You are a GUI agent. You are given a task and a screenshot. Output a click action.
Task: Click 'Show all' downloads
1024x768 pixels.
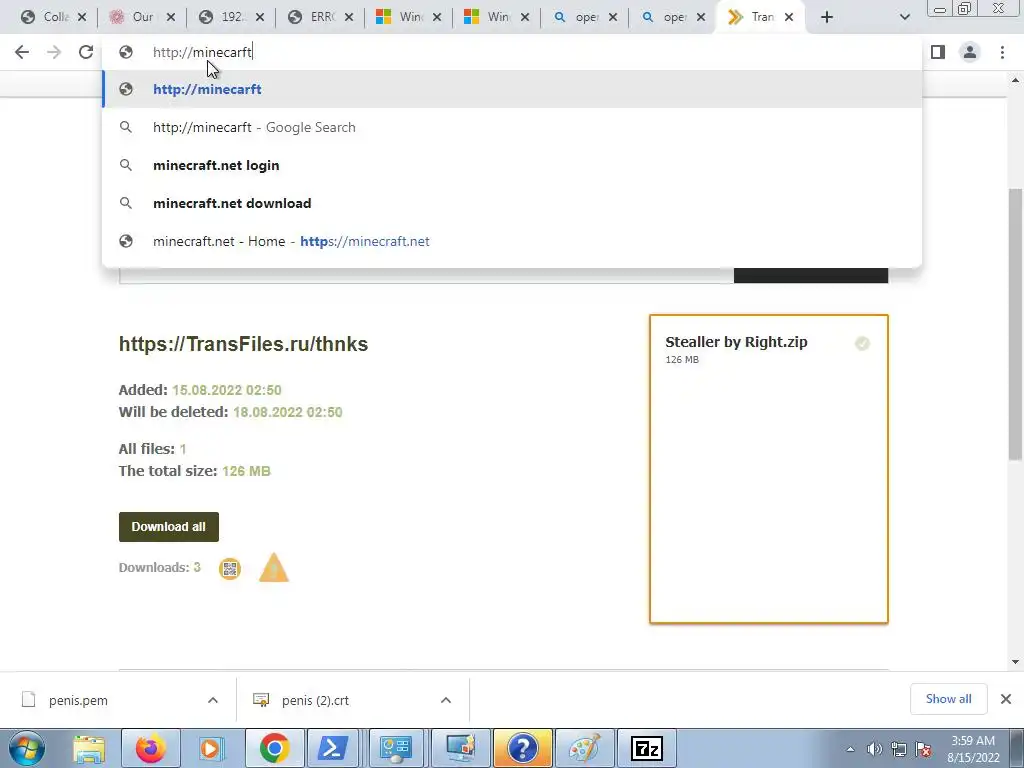tap(948, 699)
